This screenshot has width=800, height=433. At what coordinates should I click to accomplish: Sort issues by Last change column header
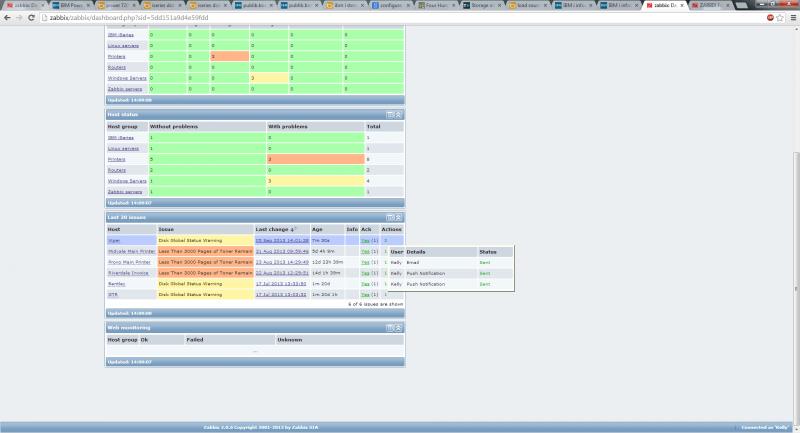275,230
